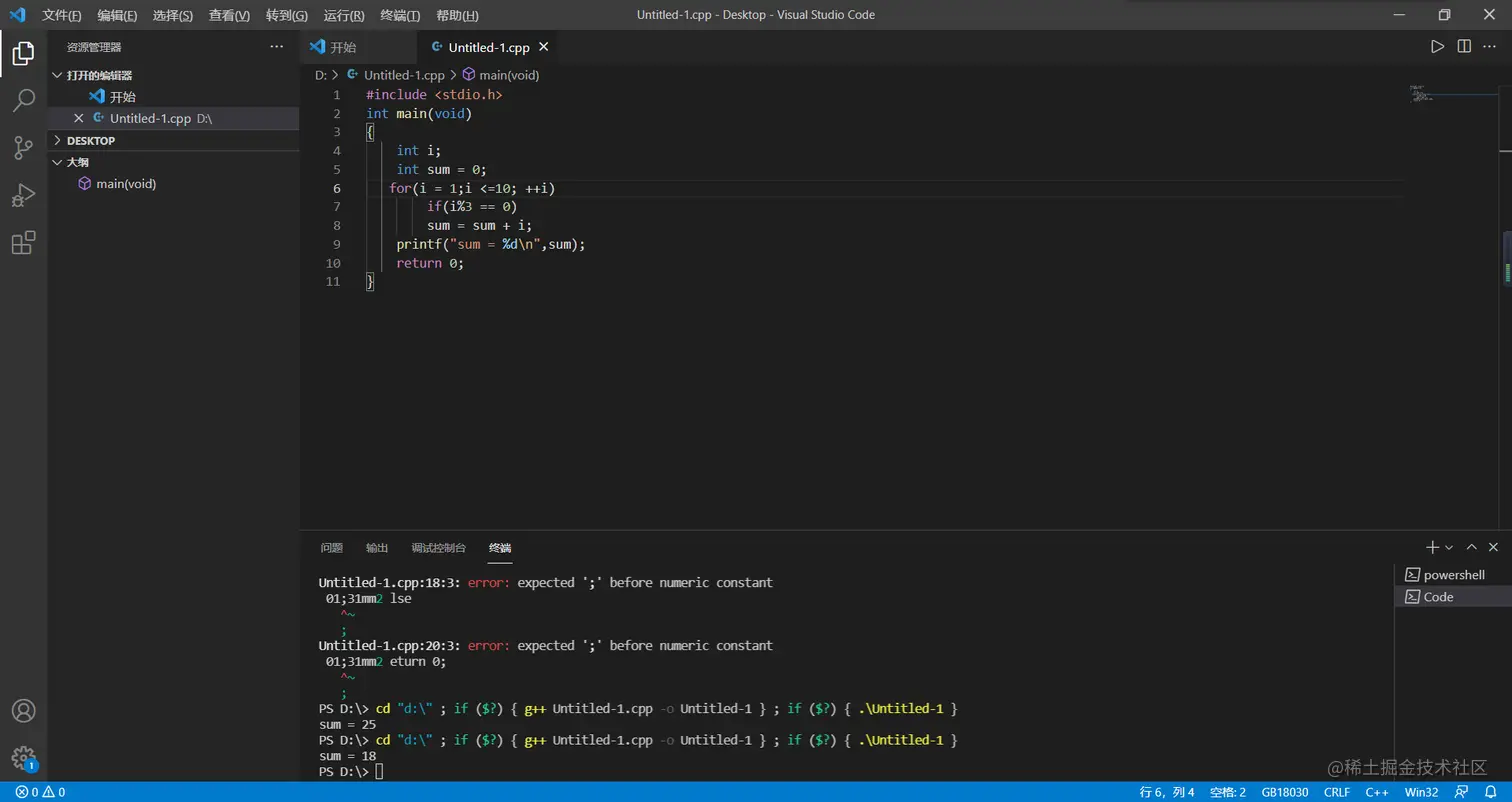The image size is (1512, 802).
Task: Open Explorer panel more actions ellipsis
Action: 277,46
